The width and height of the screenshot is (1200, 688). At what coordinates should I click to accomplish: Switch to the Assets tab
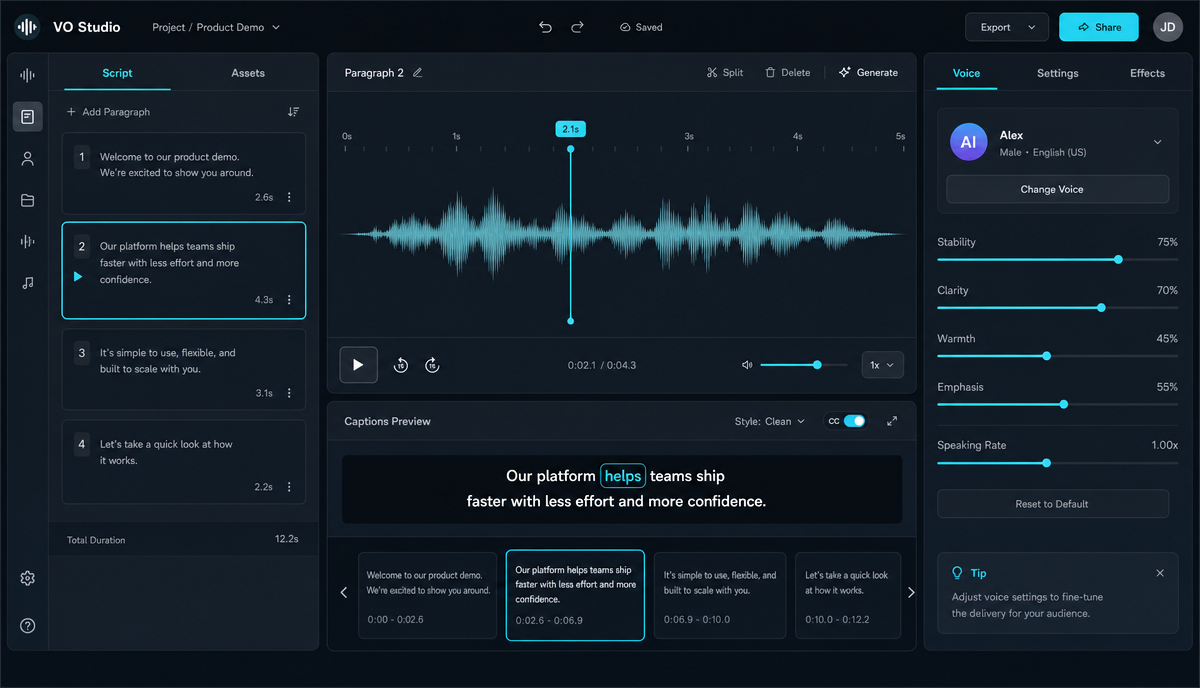(248, 73)
